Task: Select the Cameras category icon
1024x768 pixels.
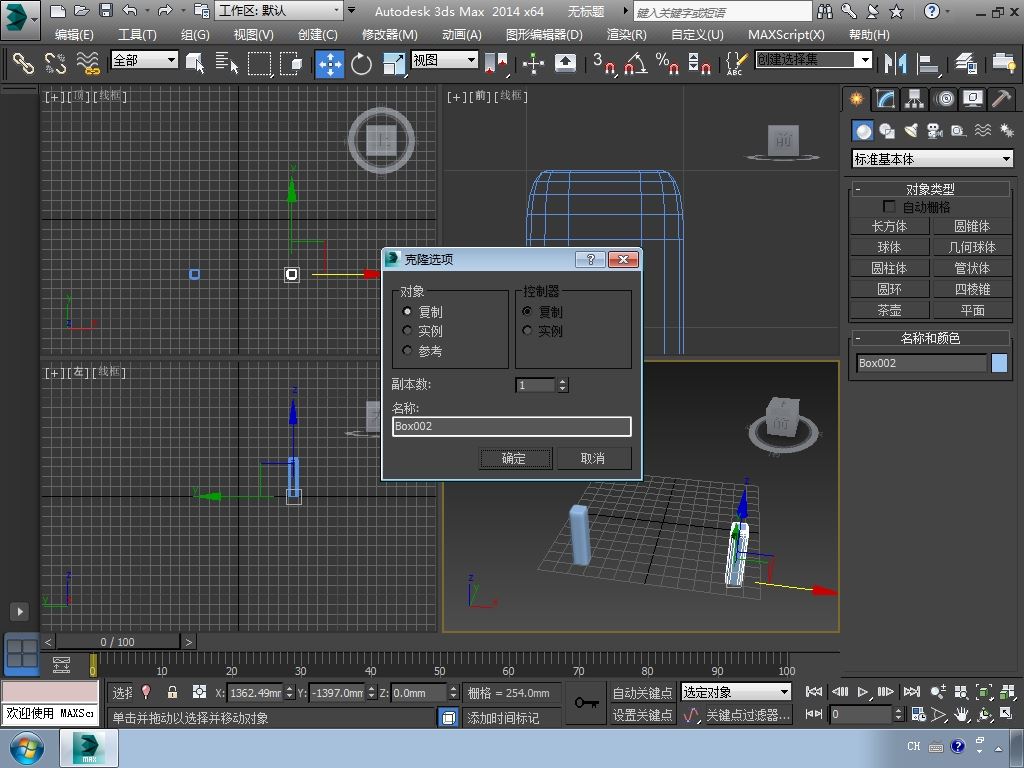Action: [x=935, y=131]
